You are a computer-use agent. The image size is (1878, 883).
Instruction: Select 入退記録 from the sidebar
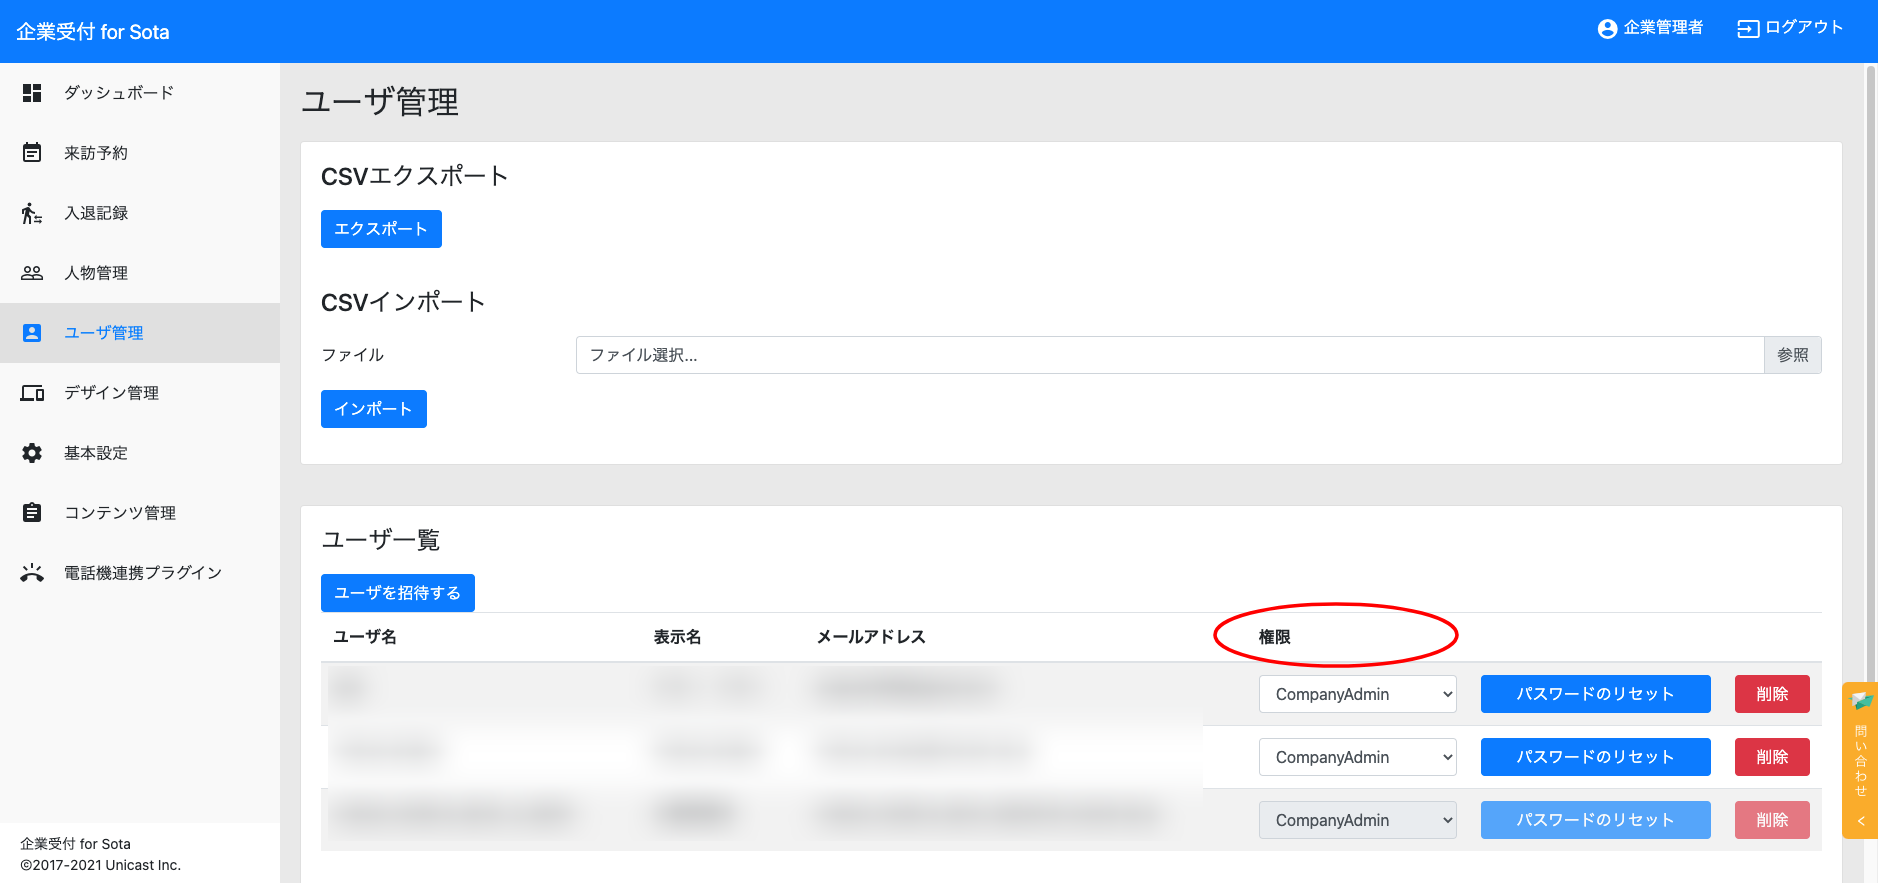tap(140, 213)
